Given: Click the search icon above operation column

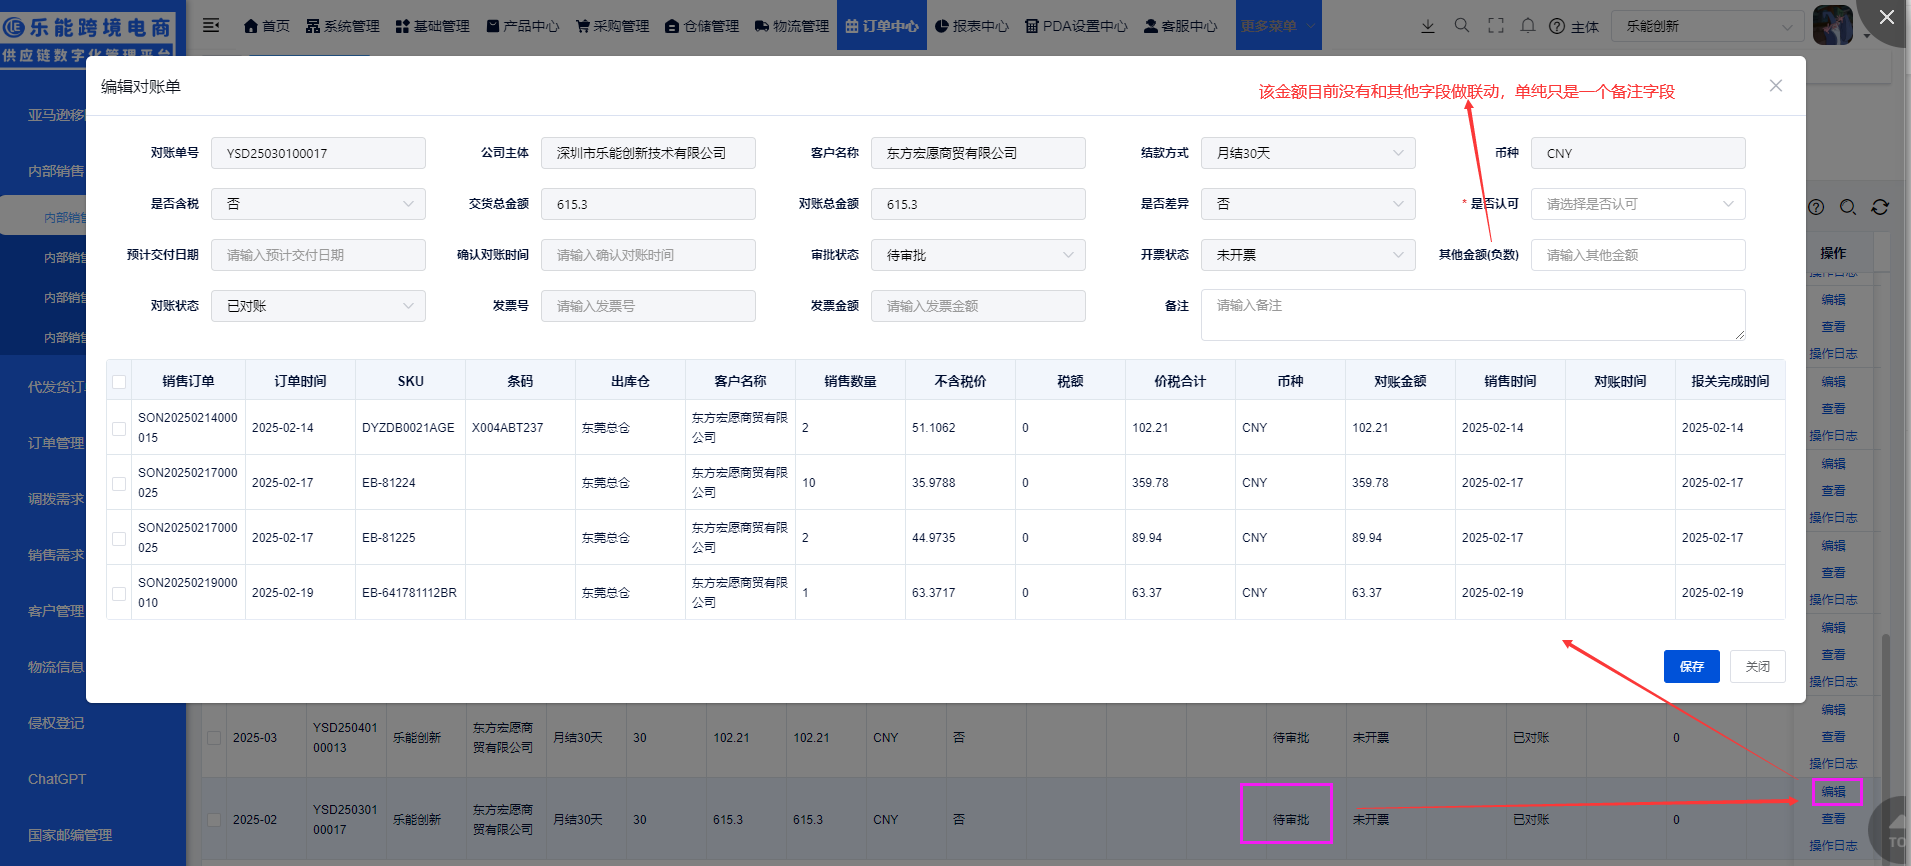Looking at the screenshot, I should coord(1848,207).
